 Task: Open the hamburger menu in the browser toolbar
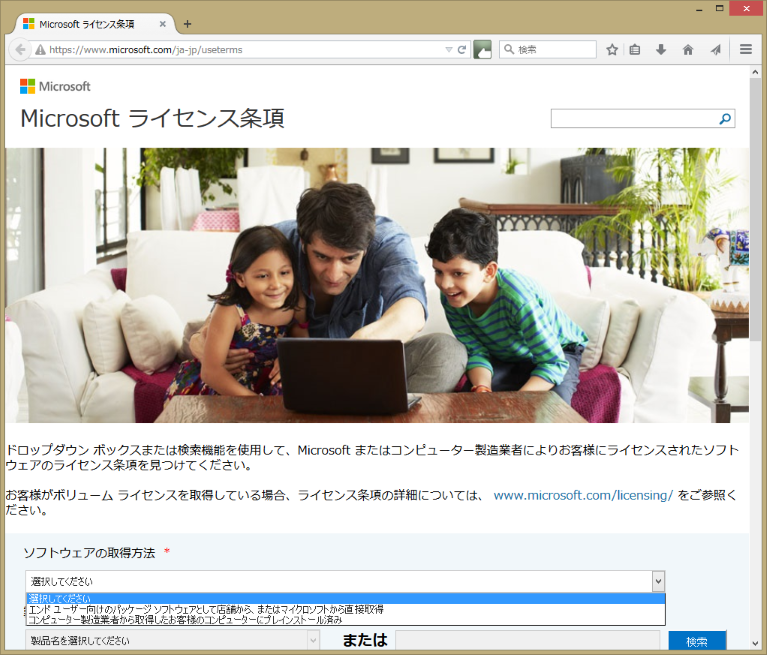tap(745, 49)
